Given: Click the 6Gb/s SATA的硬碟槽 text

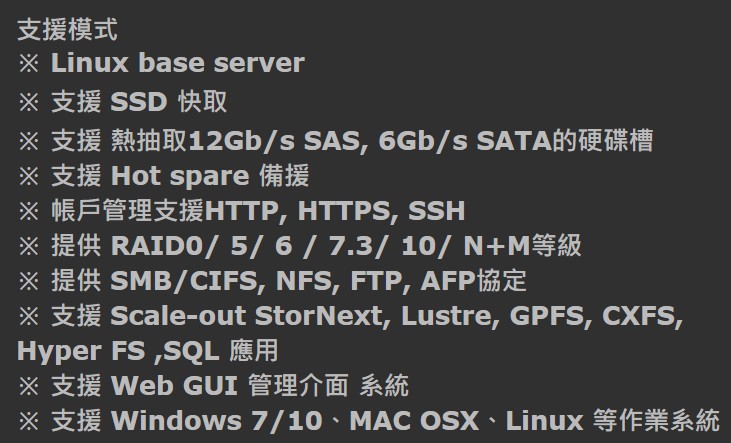Looking at the screenshot, I should 516,140.
